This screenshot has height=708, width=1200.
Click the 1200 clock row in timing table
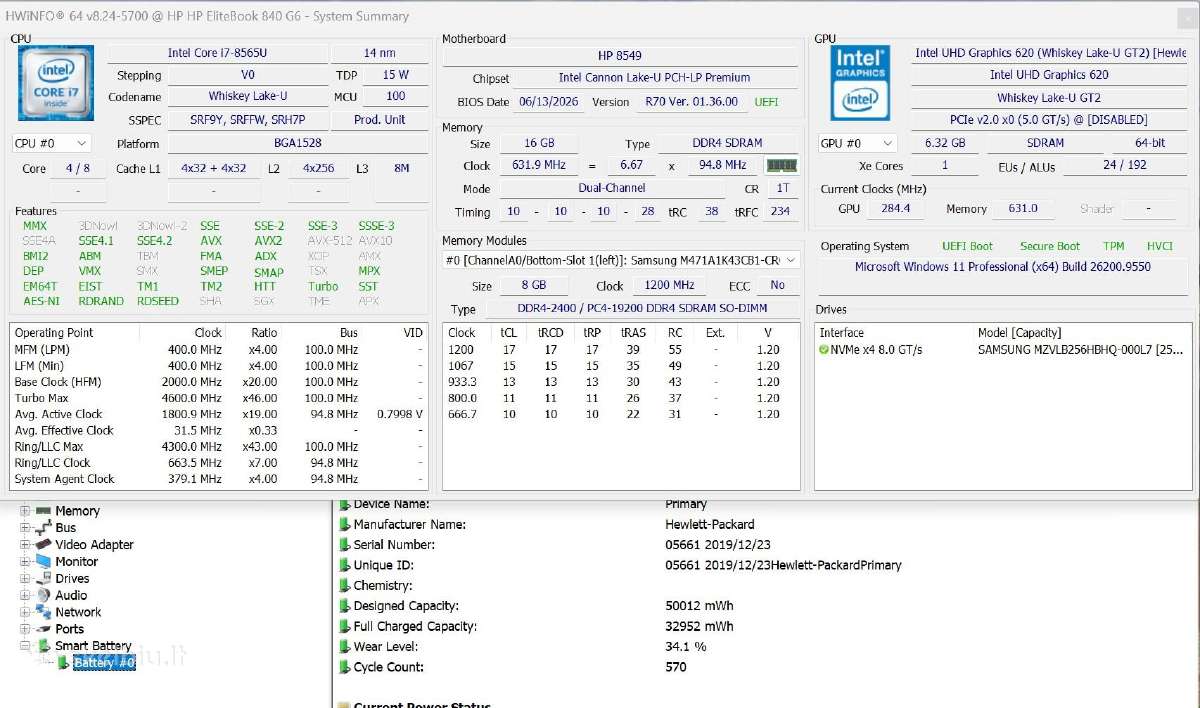[x=620, y=350]
